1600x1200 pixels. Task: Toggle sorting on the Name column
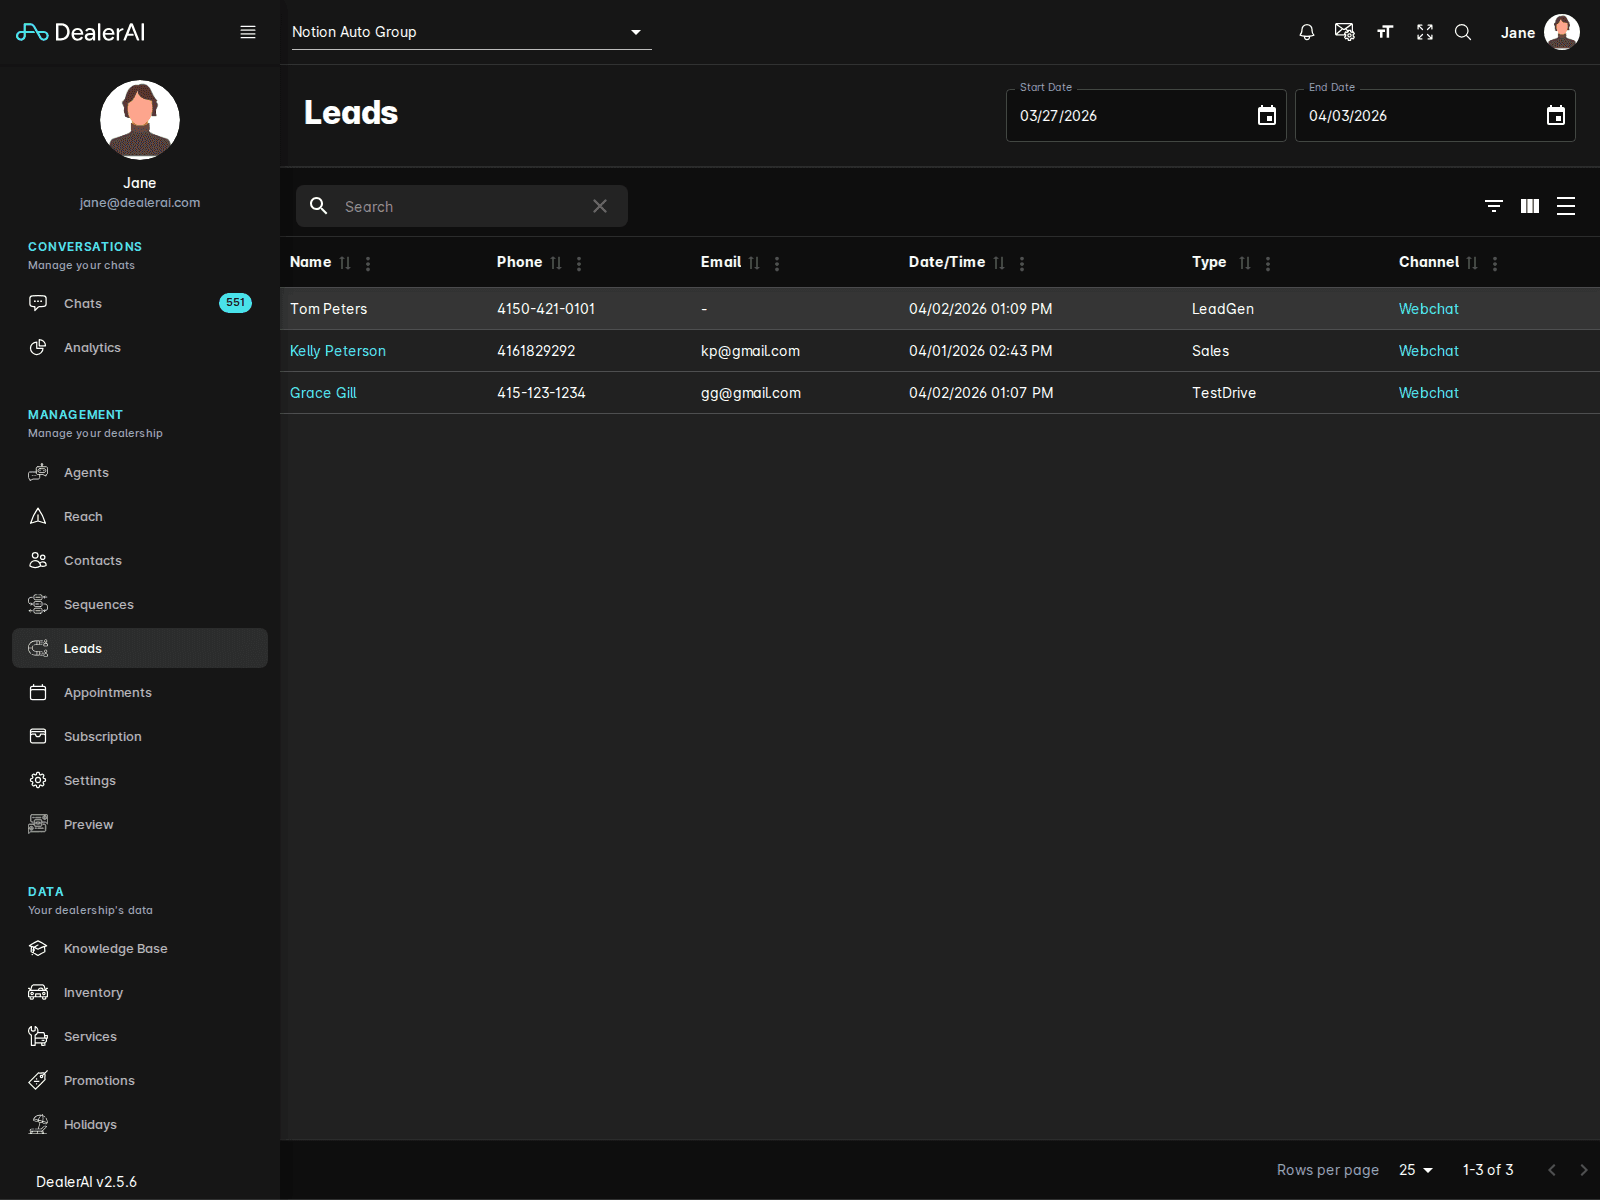(346, 262)
